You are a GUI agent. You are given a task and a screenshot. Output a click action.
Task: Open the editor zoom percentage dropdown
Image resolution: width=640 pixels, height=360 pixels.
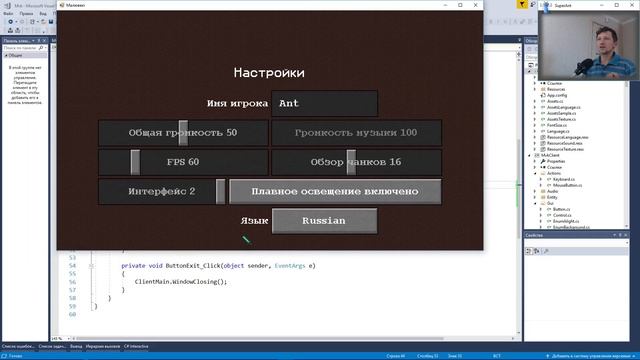69,338
